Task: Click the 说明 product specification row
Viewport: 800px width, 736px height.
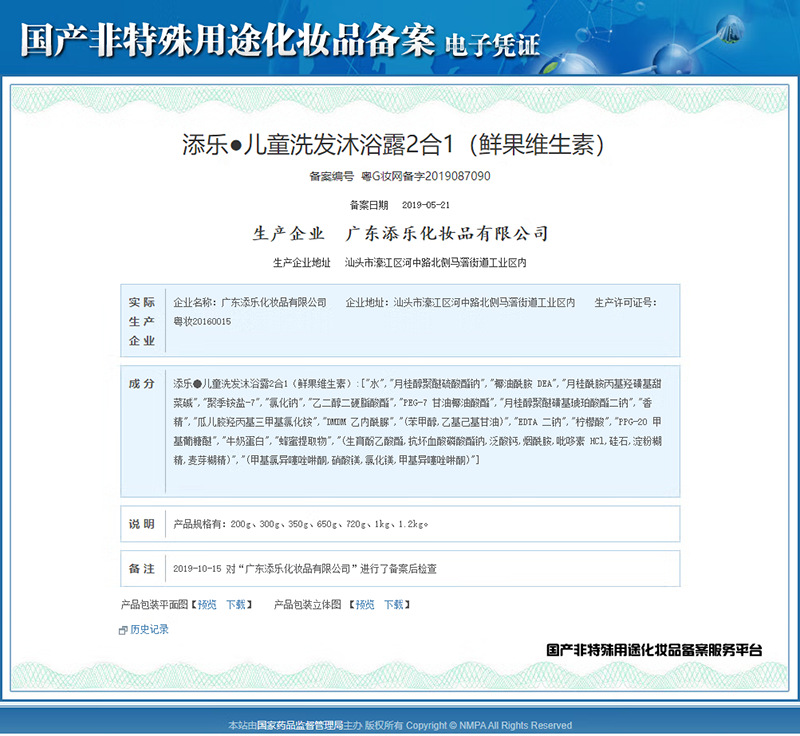Action: (400, 524)
